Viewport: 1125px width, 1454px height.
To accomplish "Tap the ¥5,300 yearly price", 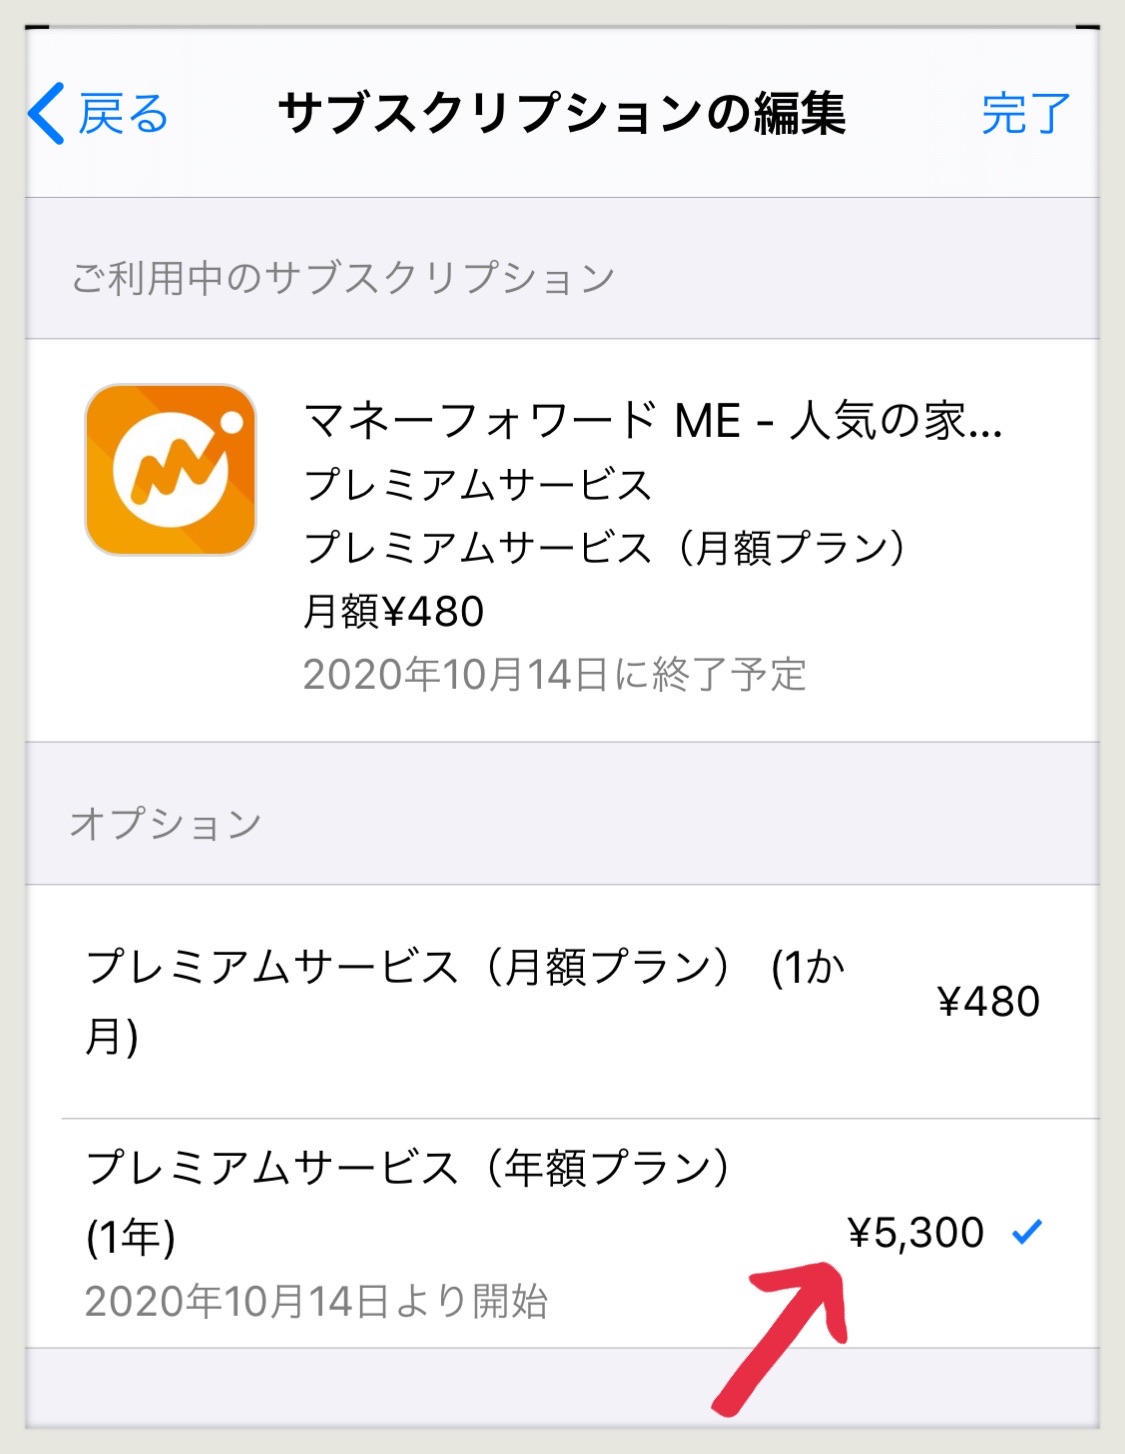I will (x=916, y=1232).
